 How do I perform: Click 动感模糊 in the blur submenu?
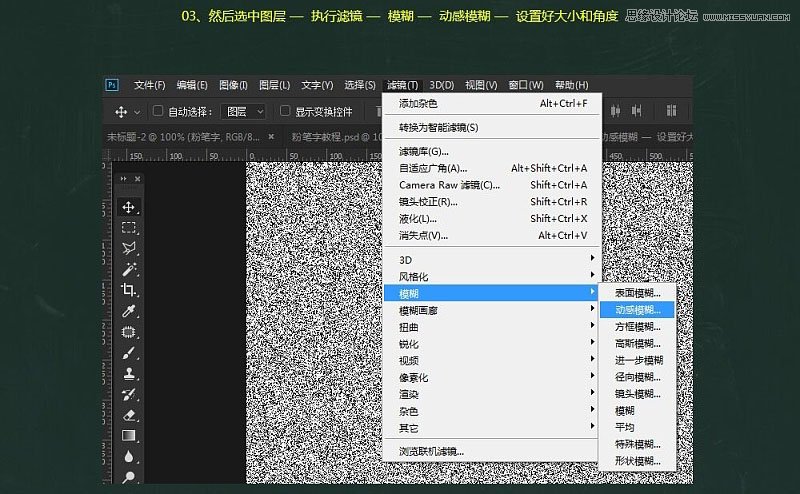tap(638, 310)
